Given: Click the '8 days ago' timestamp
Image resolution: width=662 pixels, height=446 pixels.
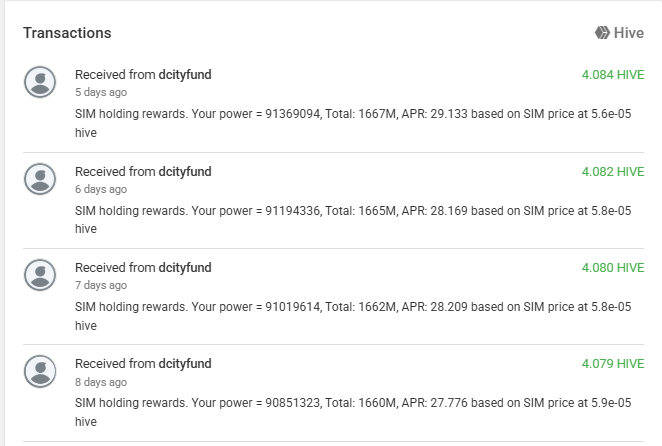Looking at the screenshot, I should pyautogui.click(x=101, y=381).
